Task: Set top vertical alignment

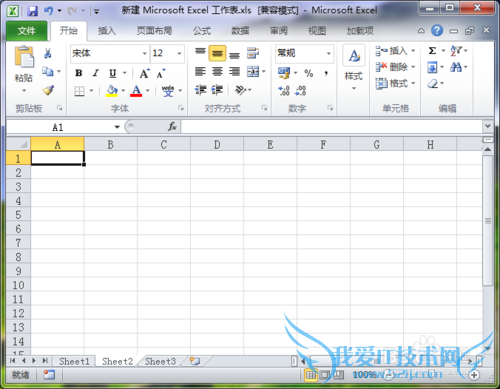Action: (200, 53)
